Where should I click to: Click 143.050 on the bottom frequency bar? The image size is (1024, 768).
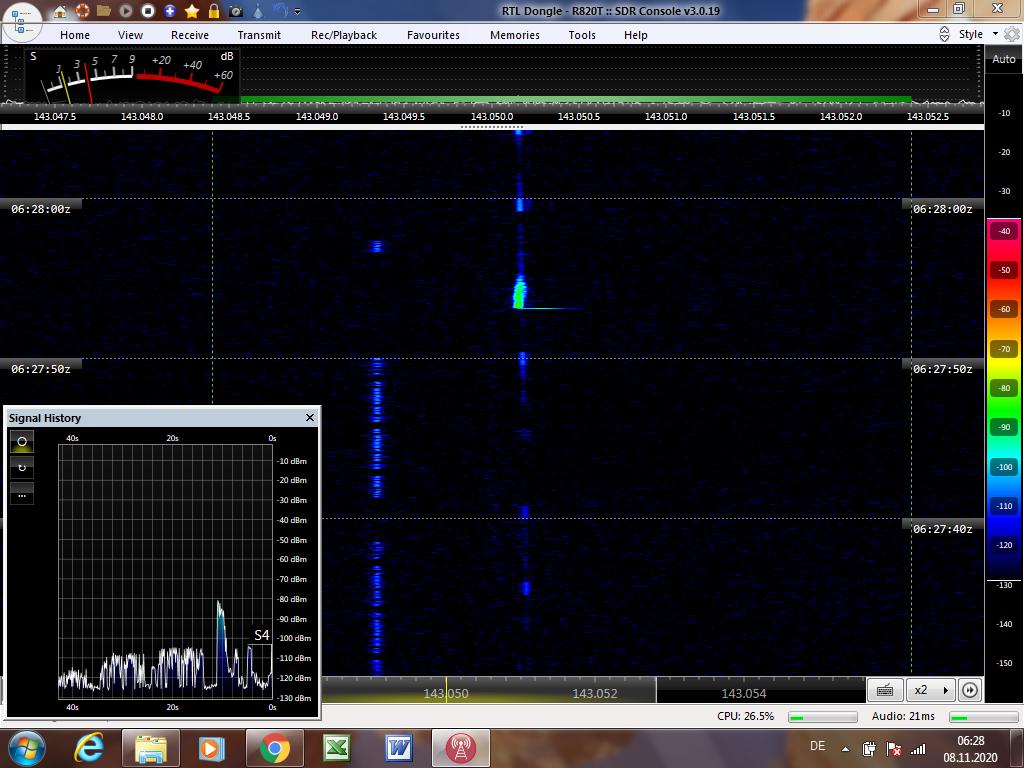click(x=446, y=694)
